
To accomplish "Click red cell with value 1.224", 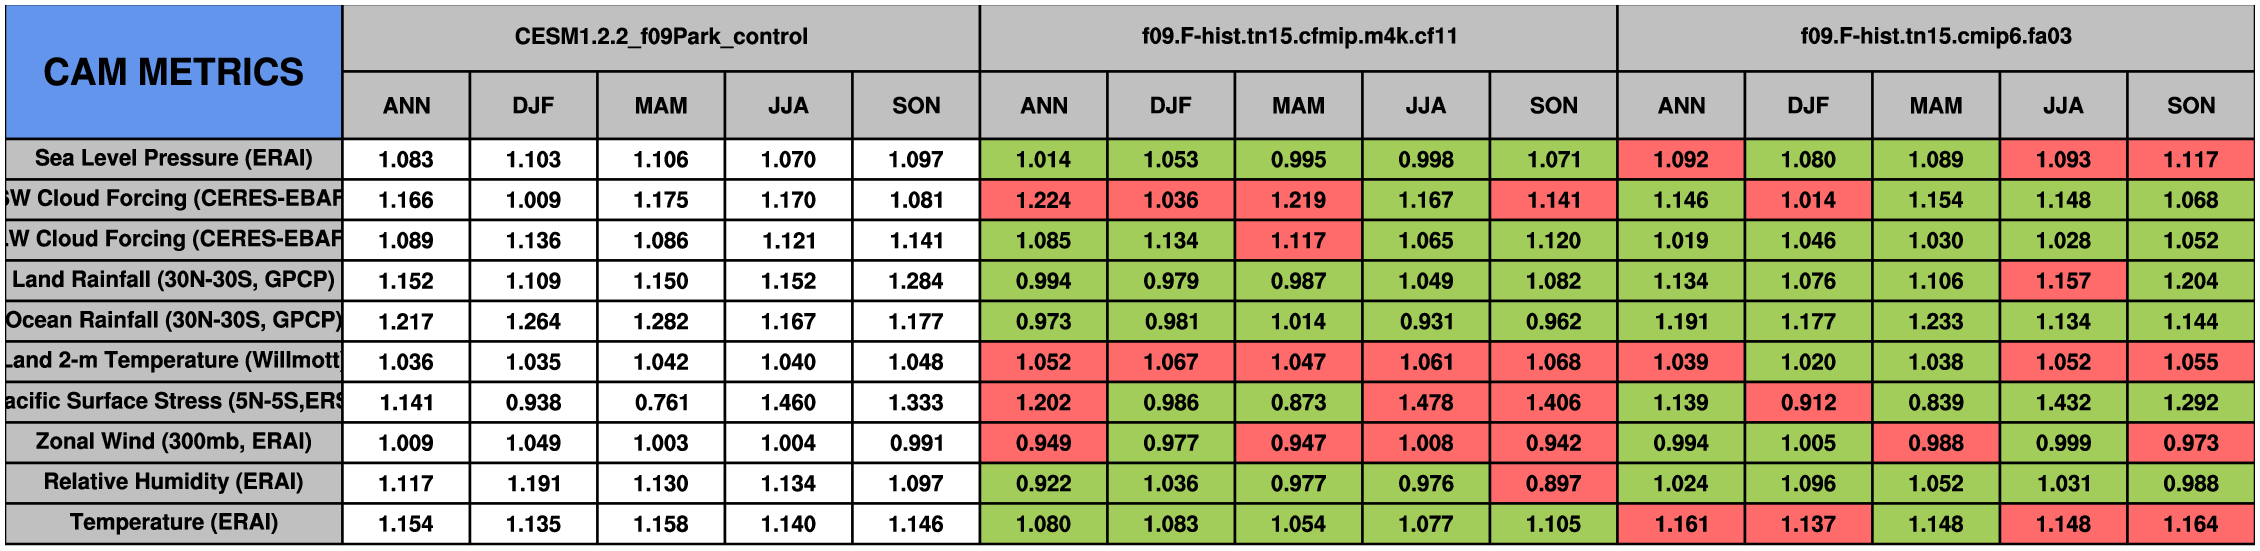I will [1044, 200].
